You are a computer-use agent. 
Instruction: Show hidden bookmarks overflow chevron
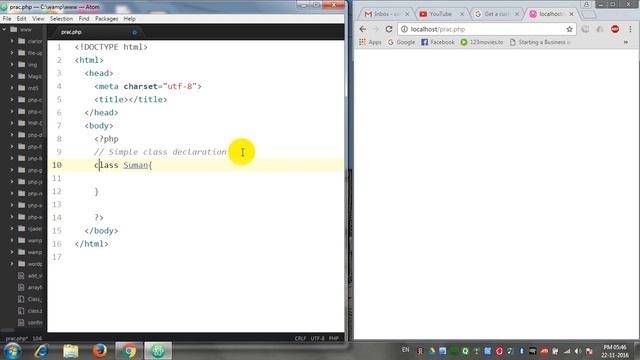(x=626, y=42)
